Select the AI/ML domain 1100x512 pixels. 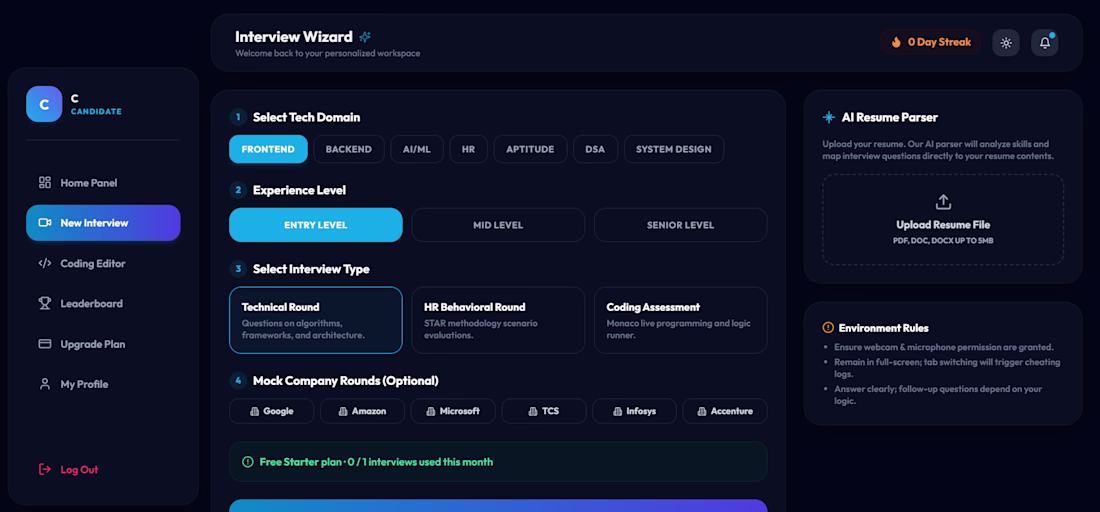[417, 149]
